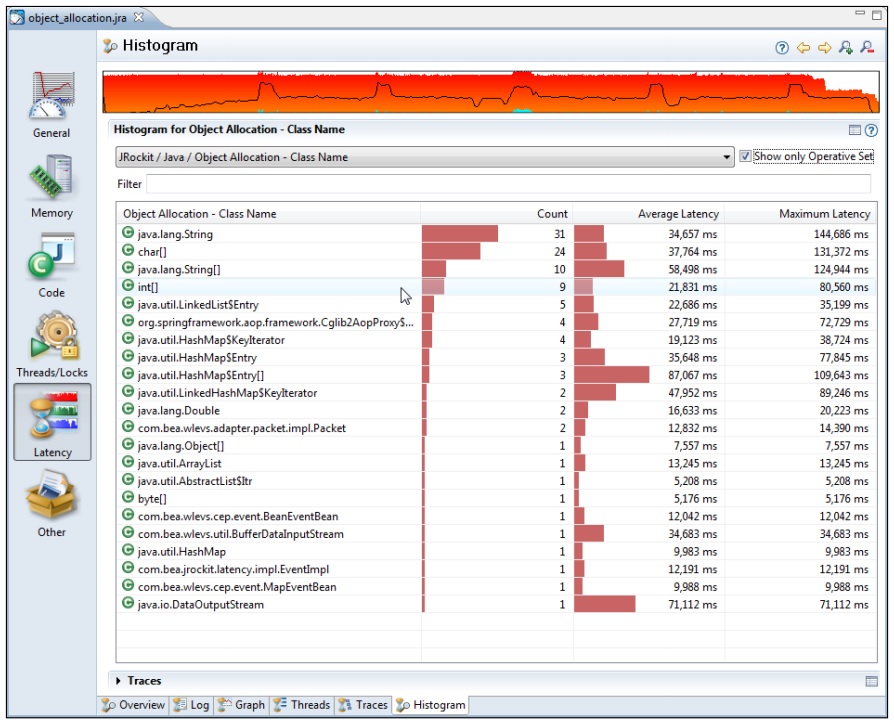The height and width of the screenshot is (726, 894).
Task: Navigate forward with the right arrow icon
Action: 824,48
